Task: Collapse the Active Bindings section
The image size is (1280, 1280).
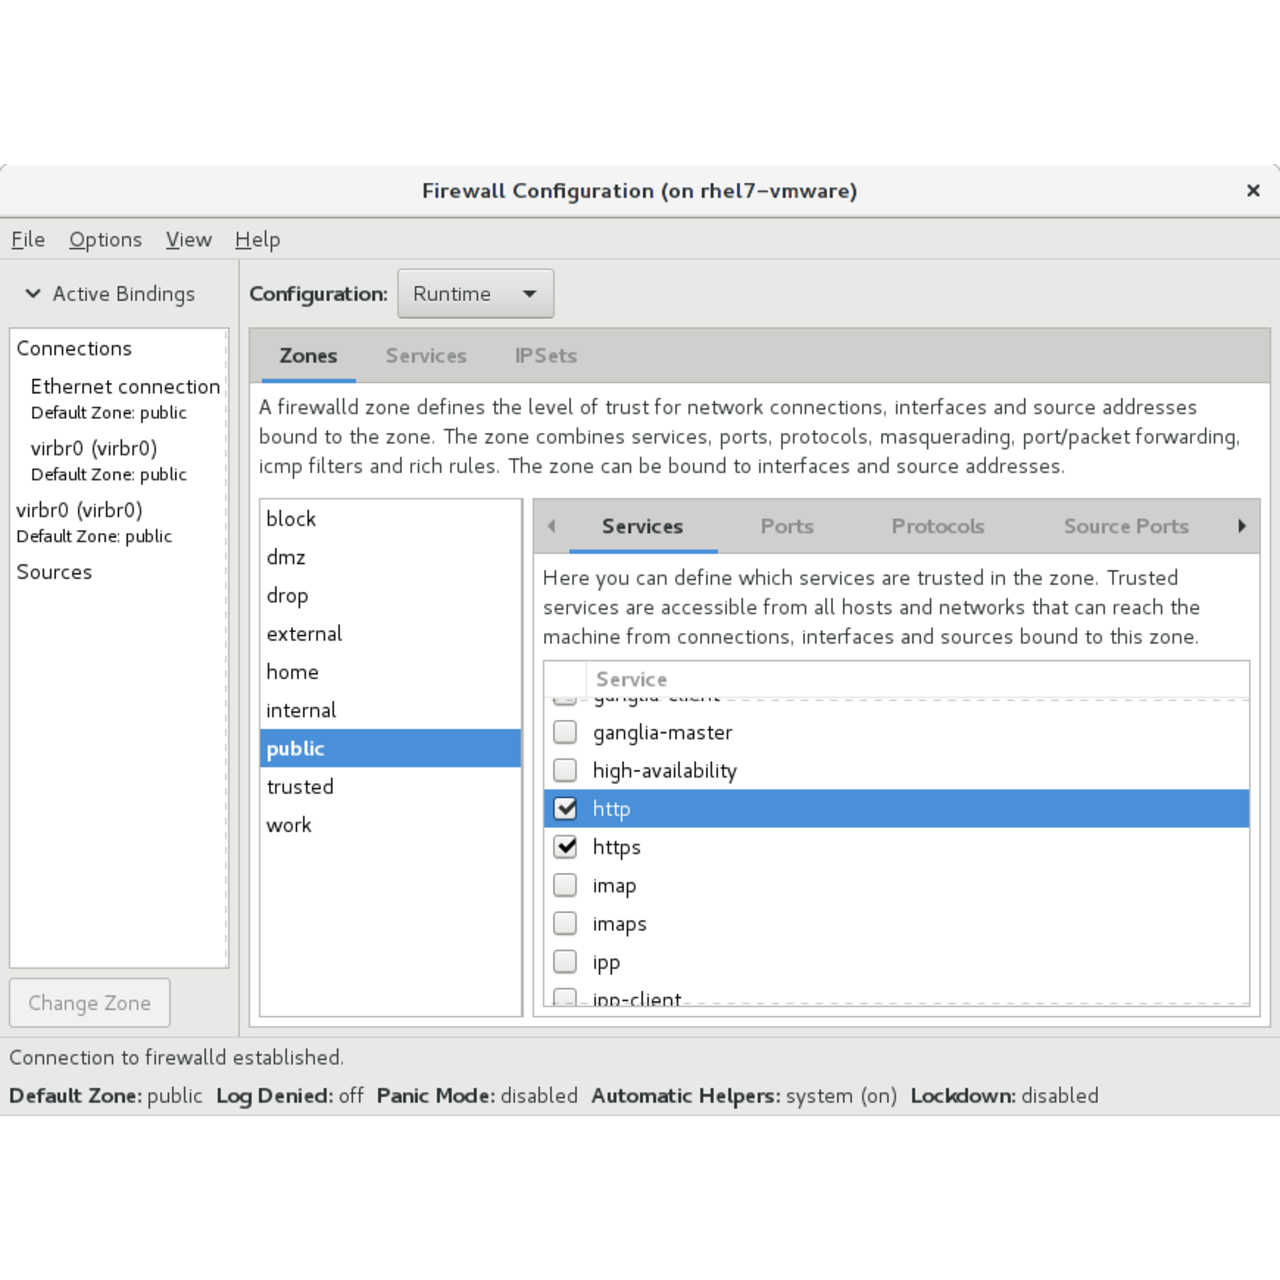Action: [x=32, y=293]
